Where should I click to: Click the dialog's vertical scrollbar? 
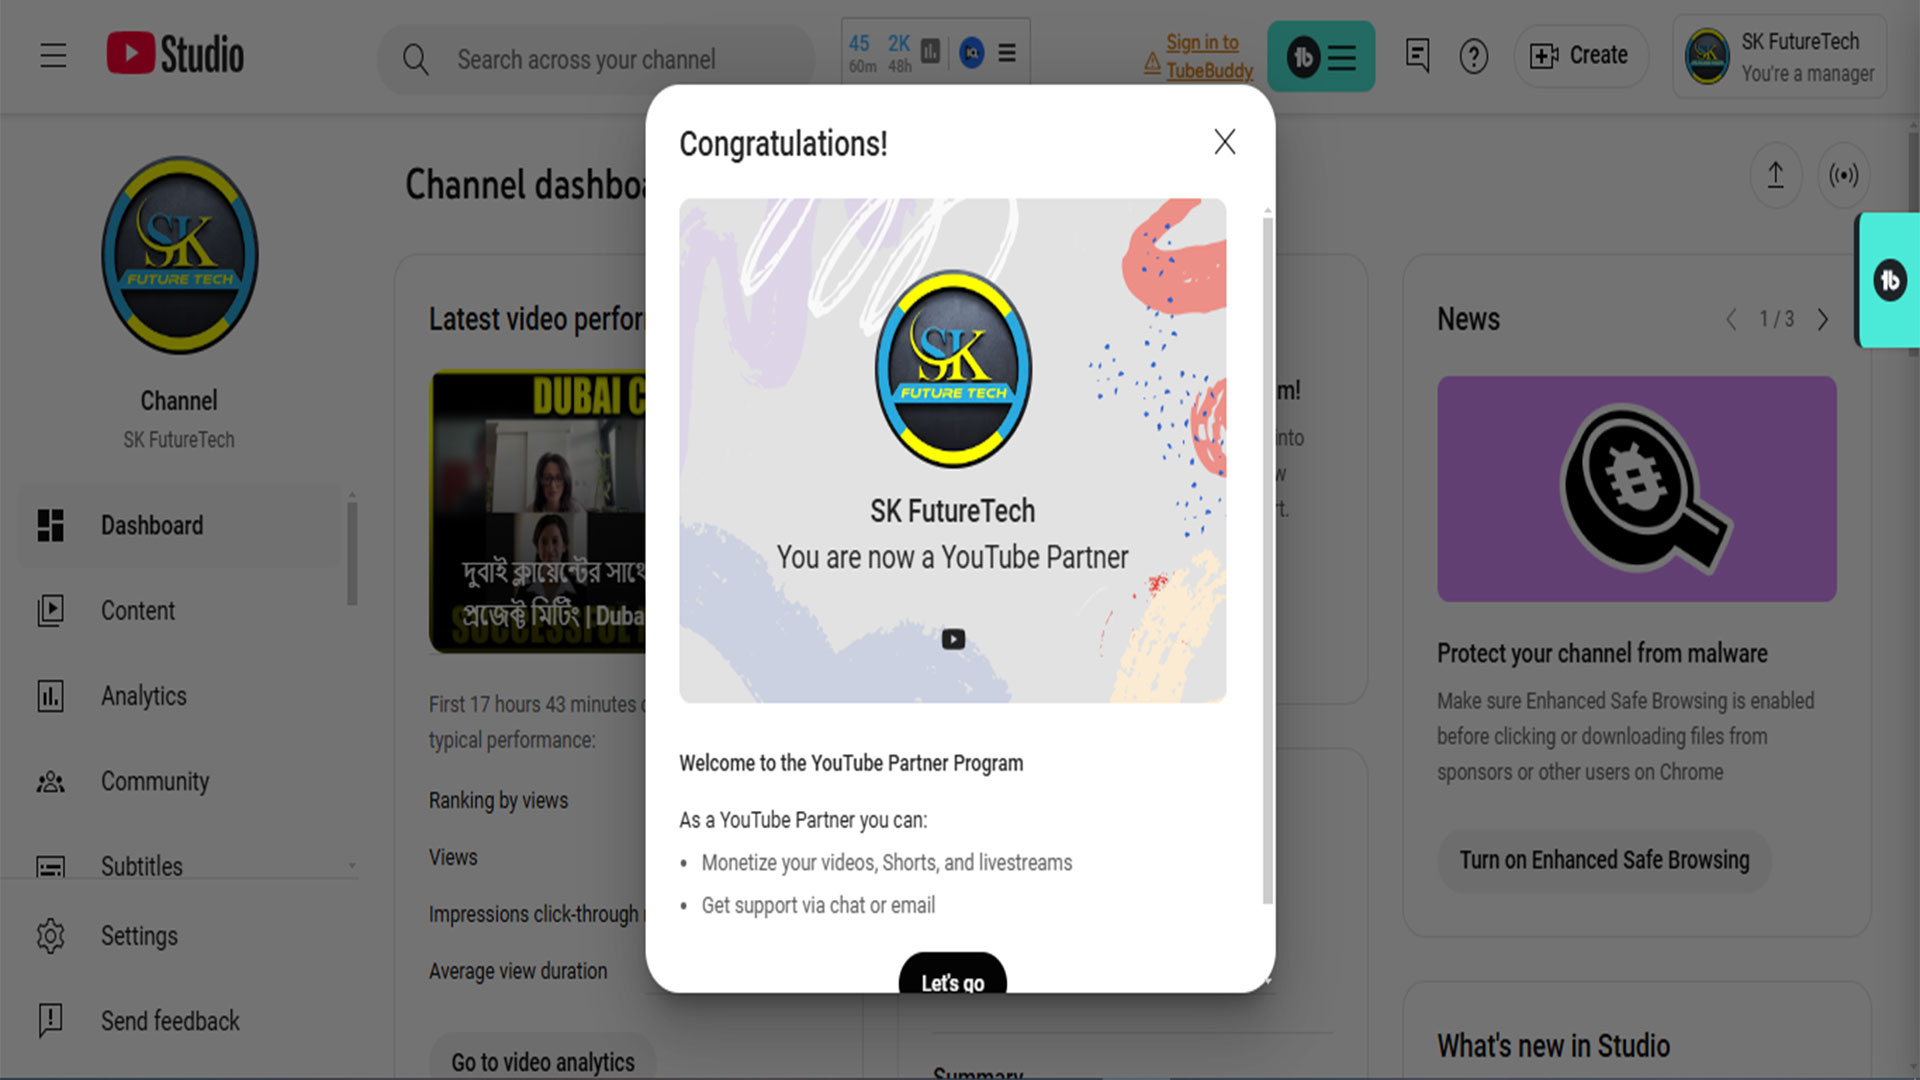1267,560
